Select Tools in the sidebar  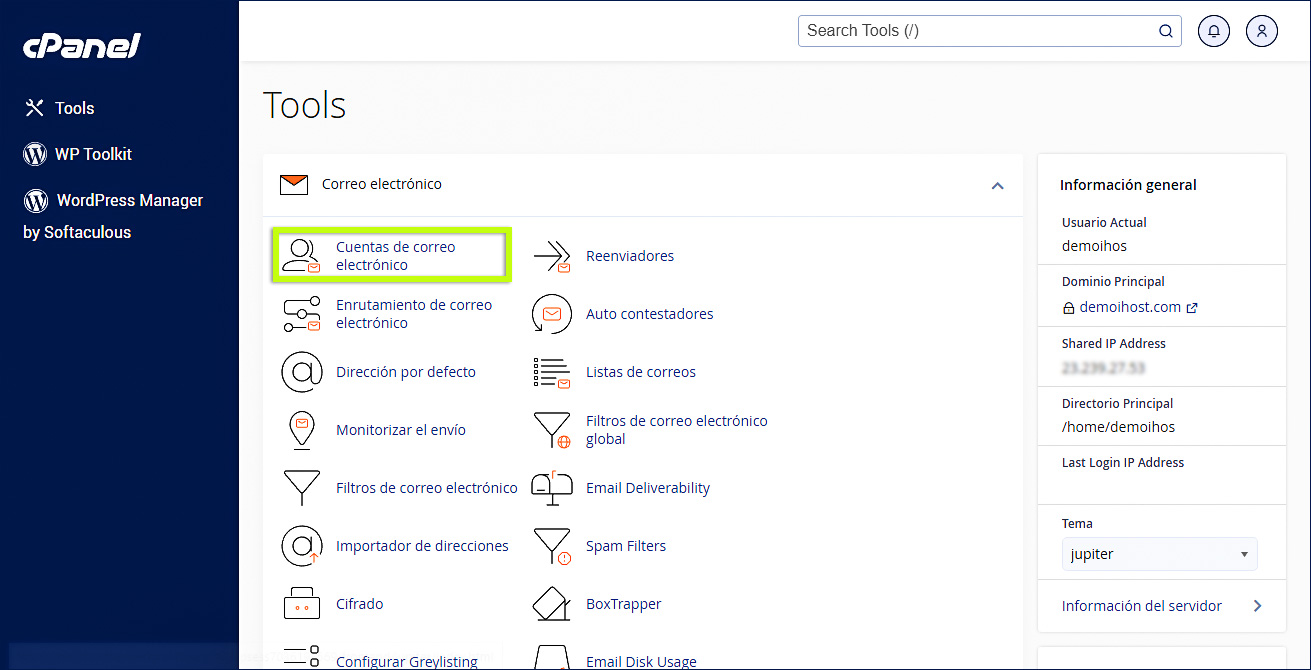click(x=75, y=108)
